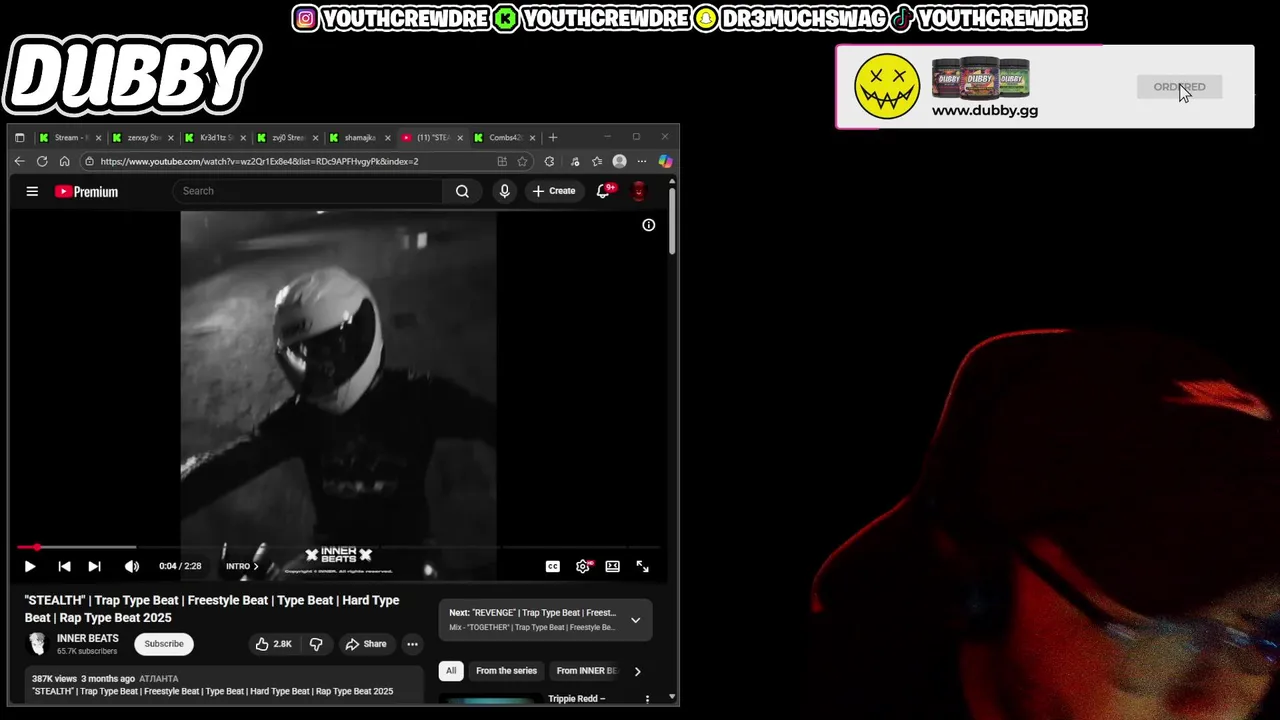Screen dimensions: 1280x720
Task: Play the STEALTH video
Action: [30, 566]
